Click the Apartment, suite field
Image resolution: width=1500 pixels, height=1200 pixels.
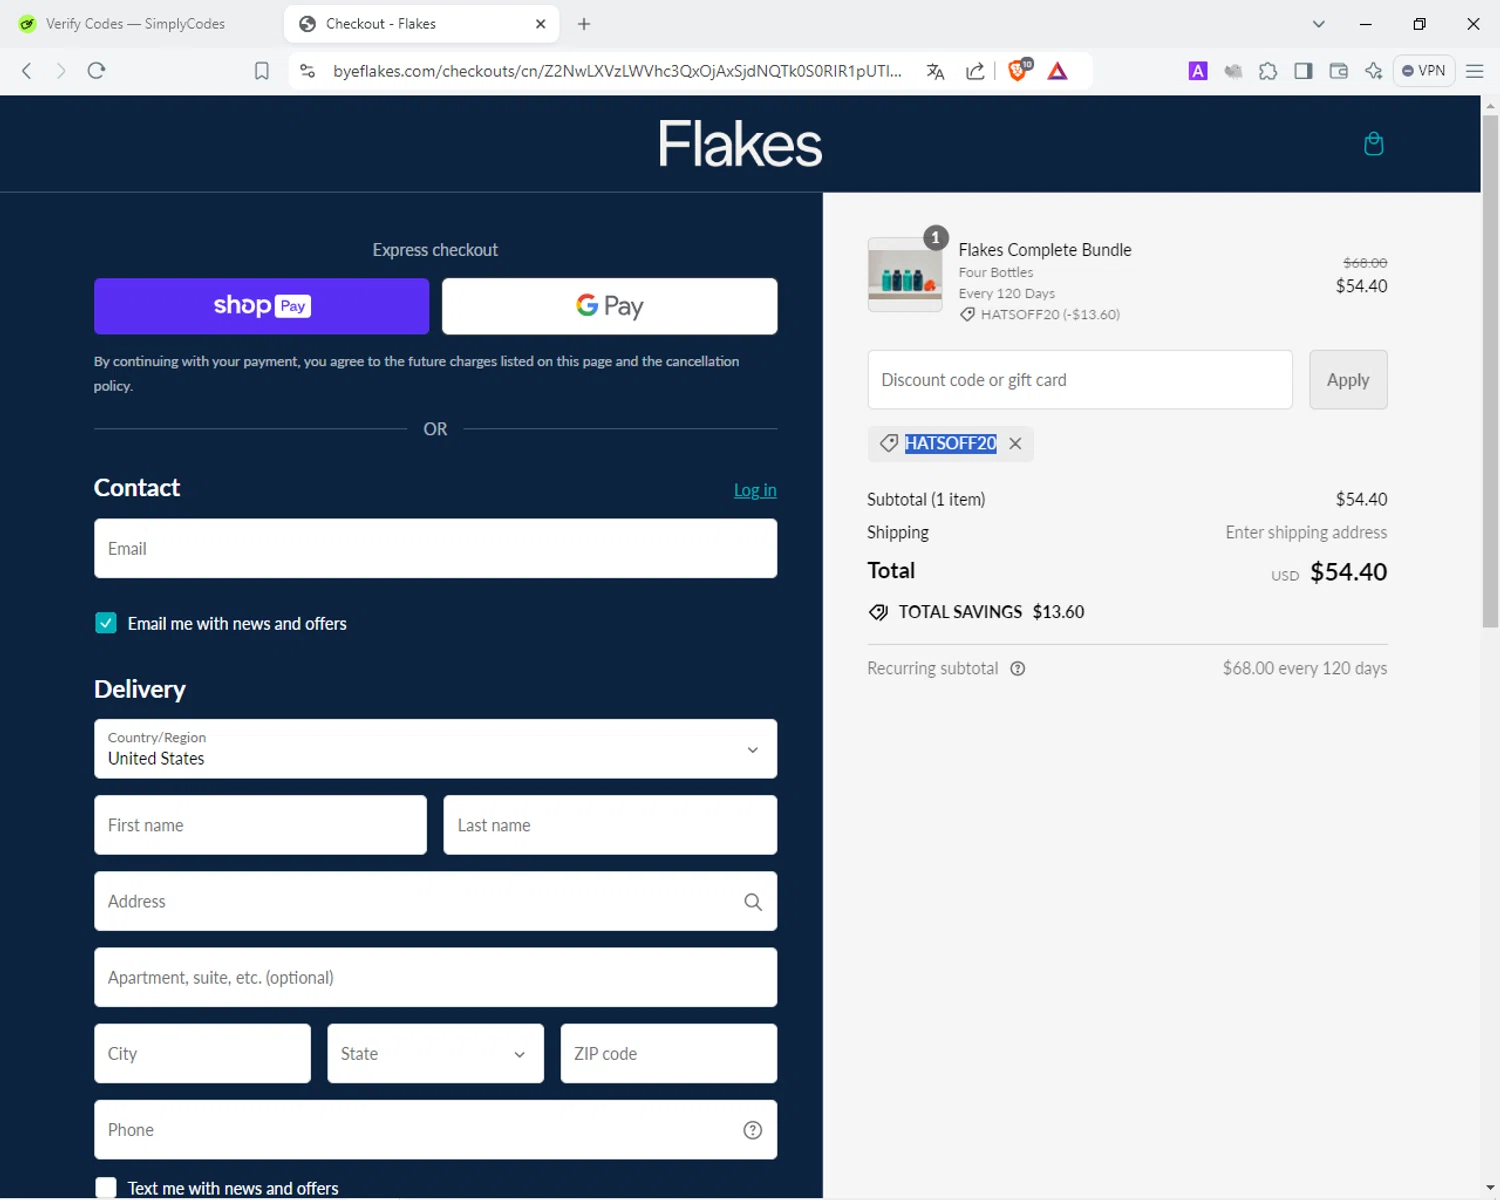click(435, 977)
